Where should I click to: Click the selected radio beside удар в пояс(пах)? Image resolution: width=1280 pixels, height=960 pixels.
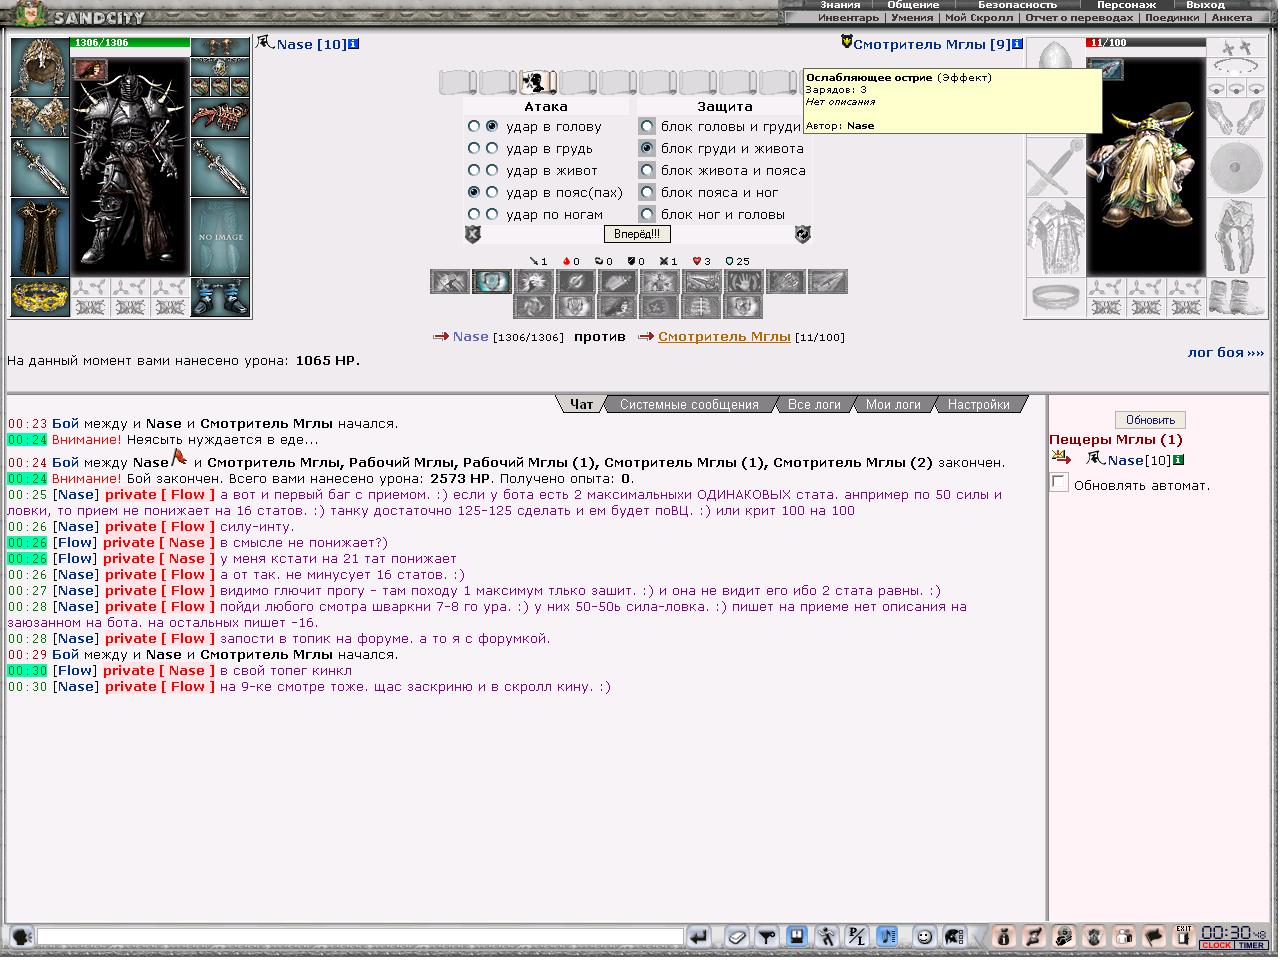[474, 192]
